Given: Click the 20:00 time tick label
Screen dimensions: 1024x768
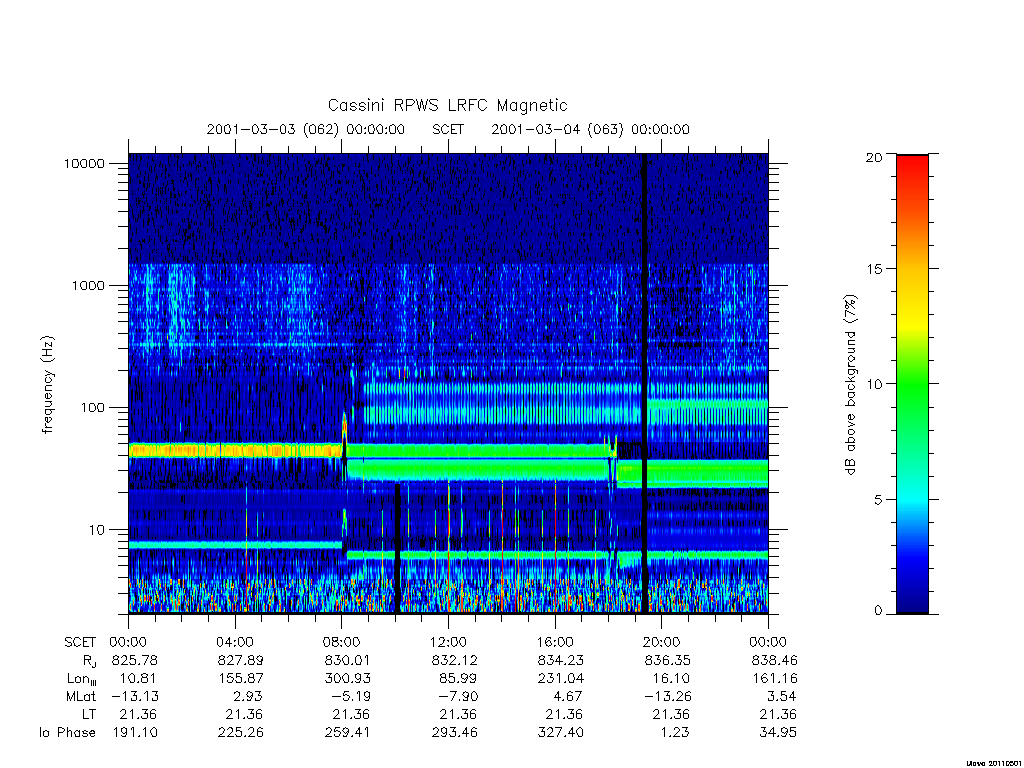Looking at the screenshot, I should (662, 642).
